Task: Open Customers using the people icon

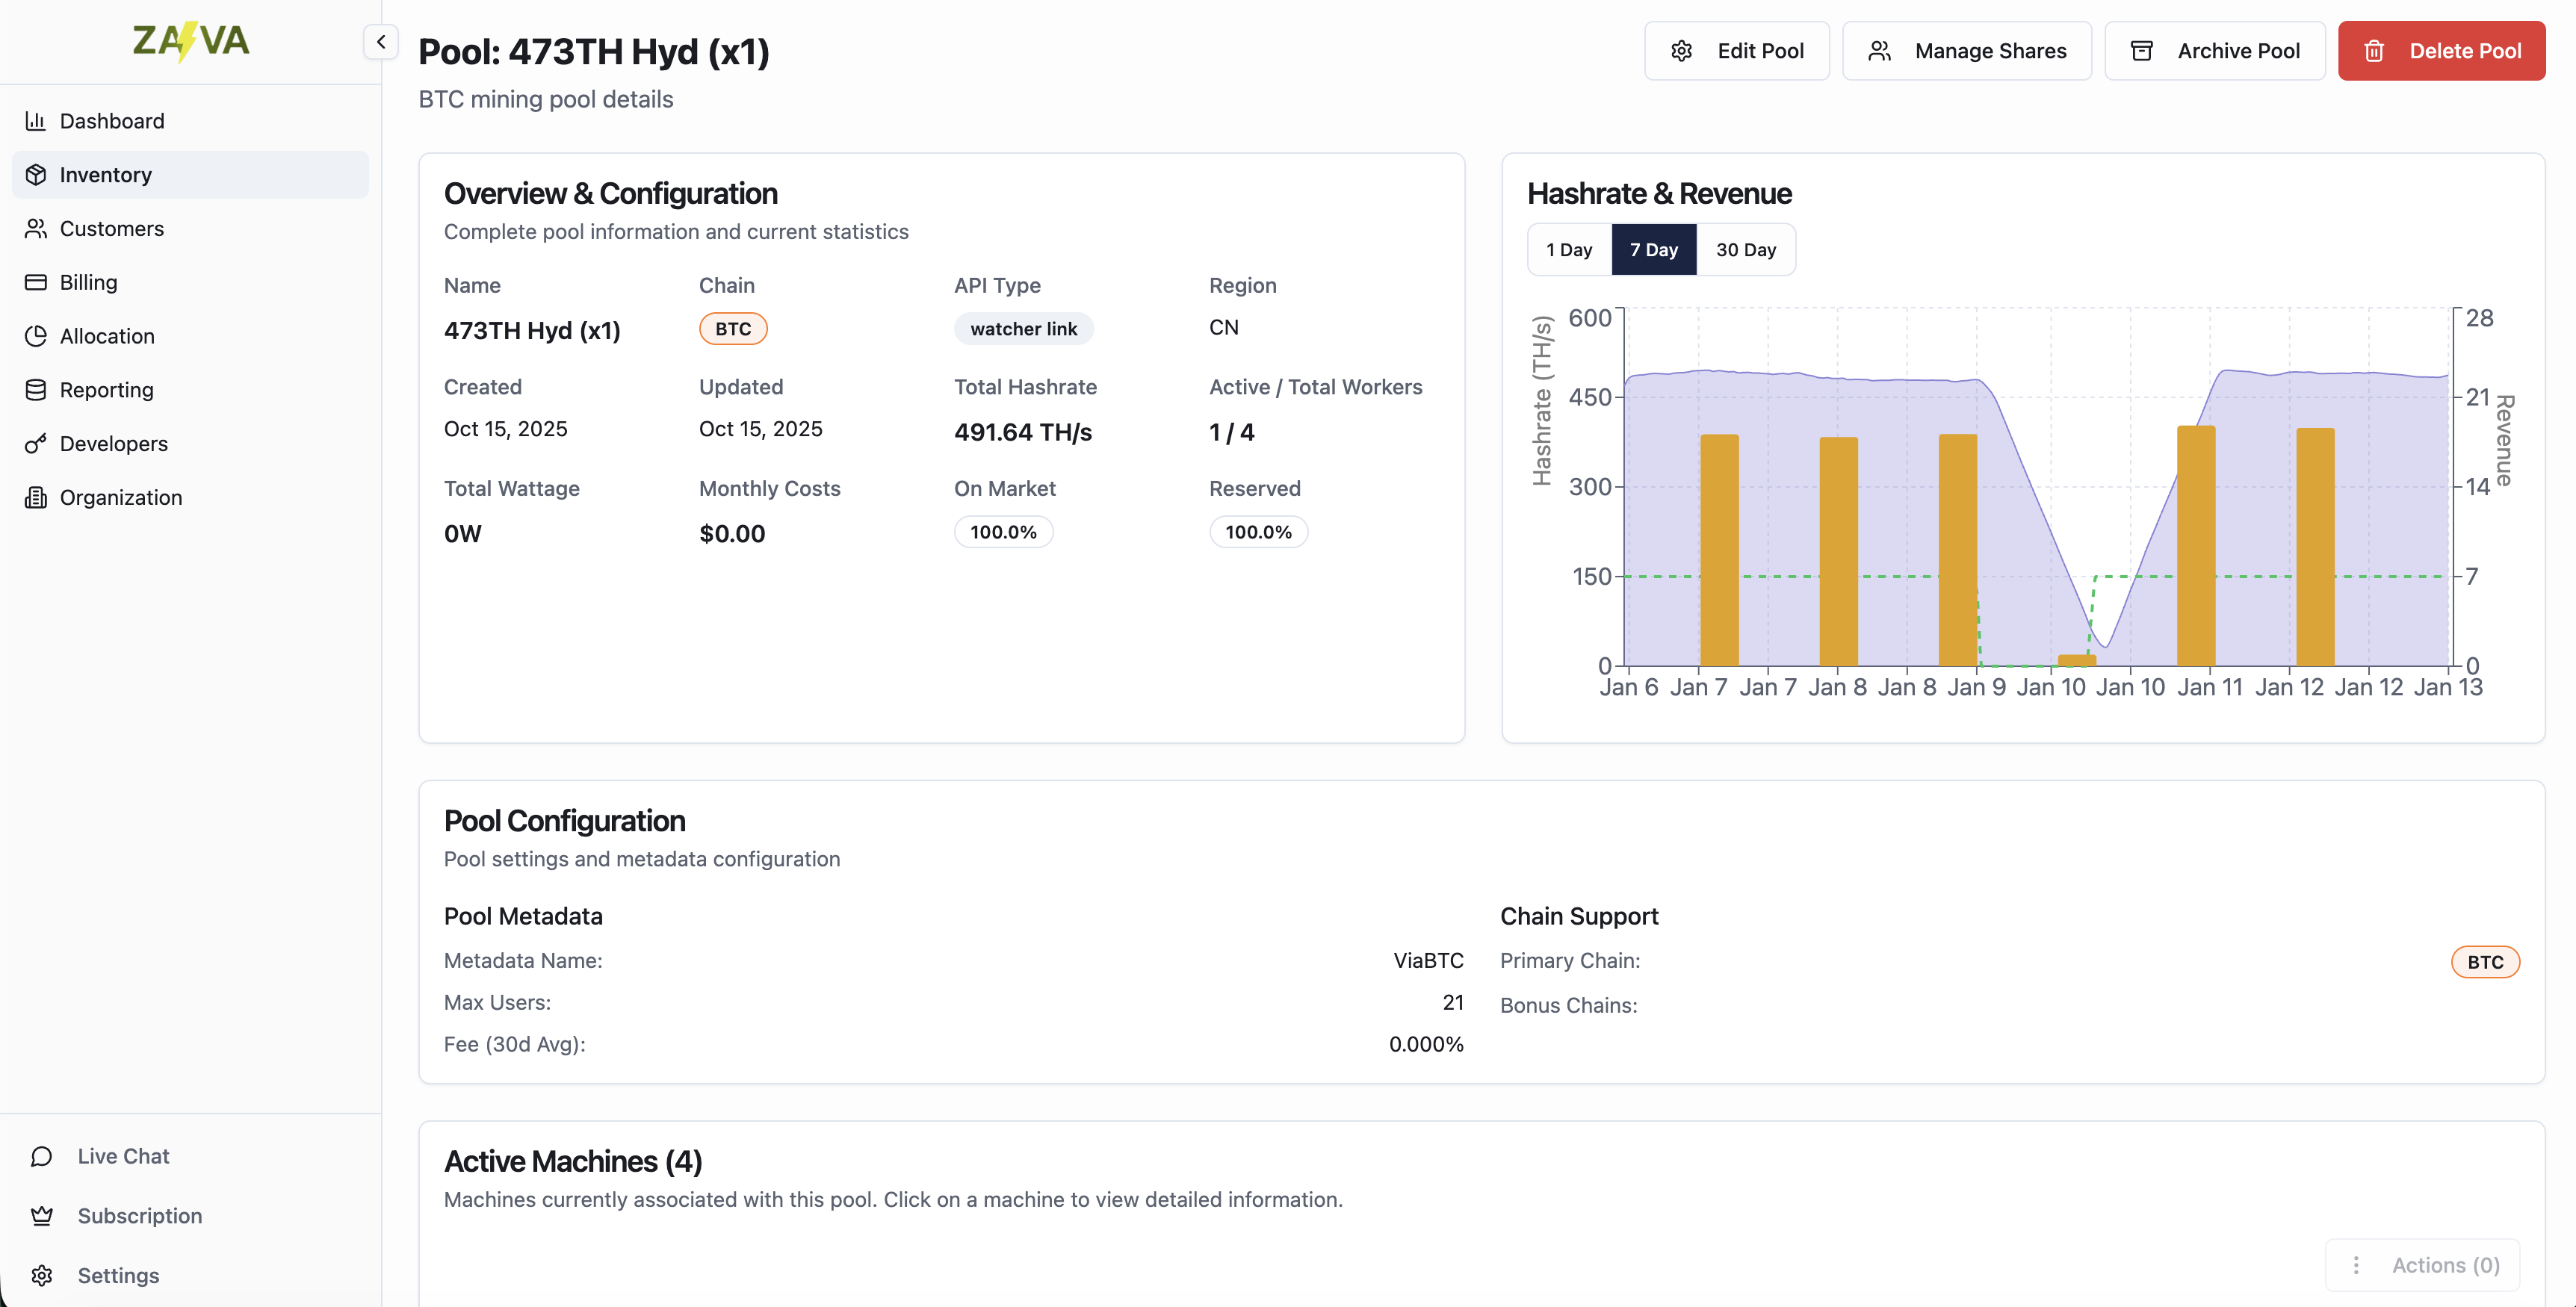Action: pyautogui.click(x=36, y=228)
